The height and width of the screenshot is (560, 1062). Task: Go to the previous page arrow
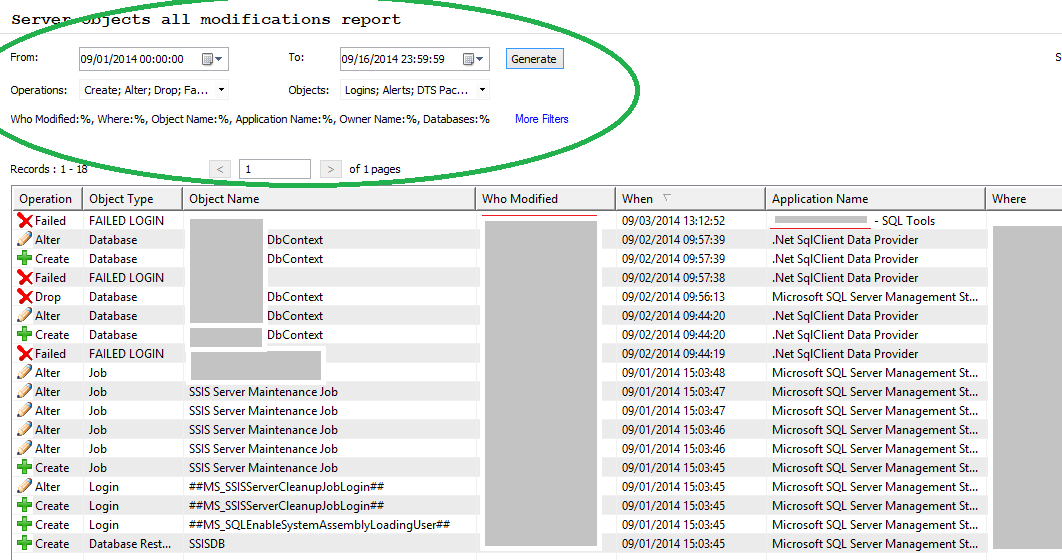coord(221,169)
